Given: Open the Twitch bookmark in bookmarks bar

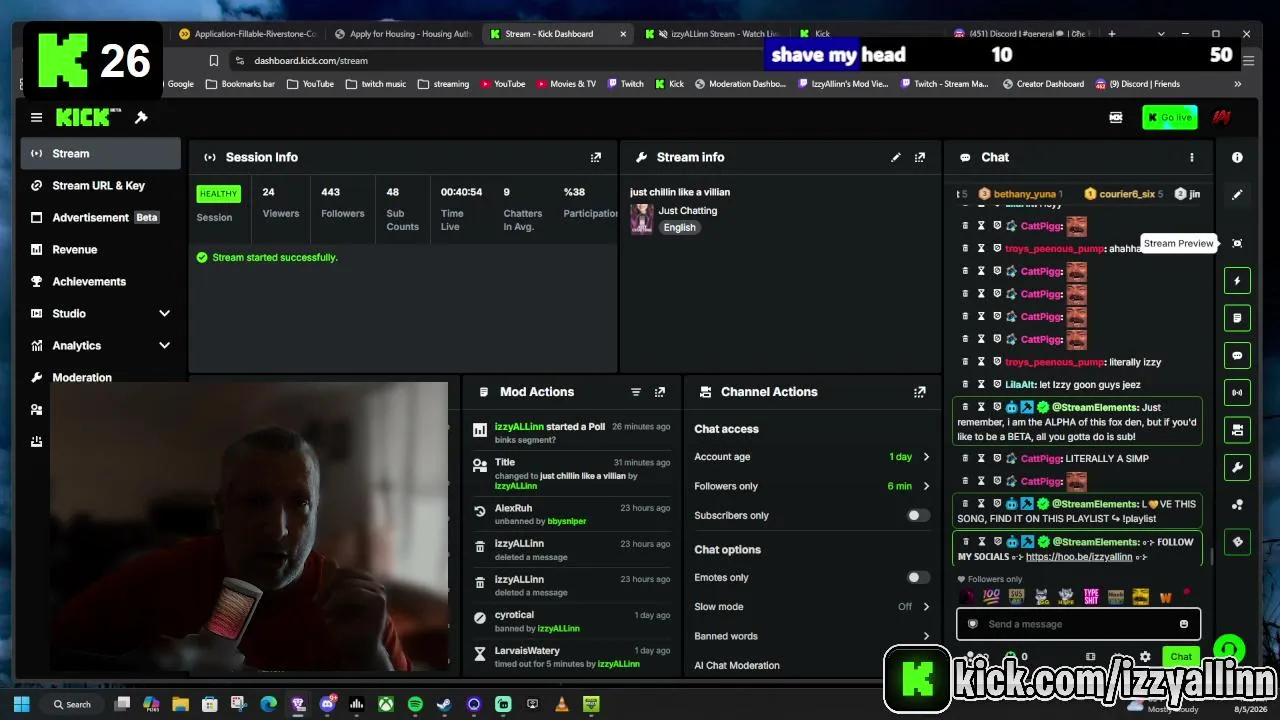Looking at the screenshot, I should [x=625, y=84].
